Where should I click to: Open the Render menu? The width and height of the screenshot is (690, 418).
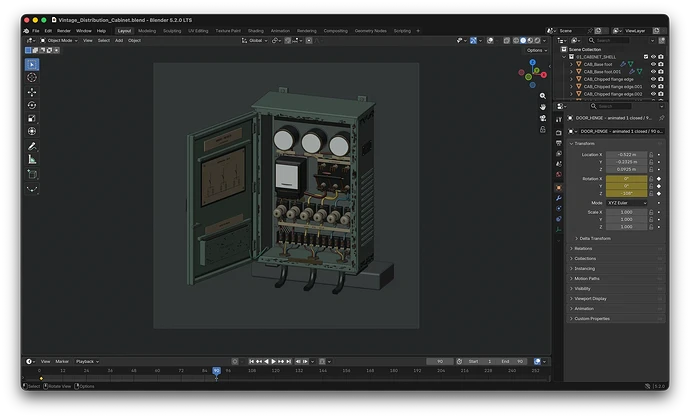tap(64, 31)
